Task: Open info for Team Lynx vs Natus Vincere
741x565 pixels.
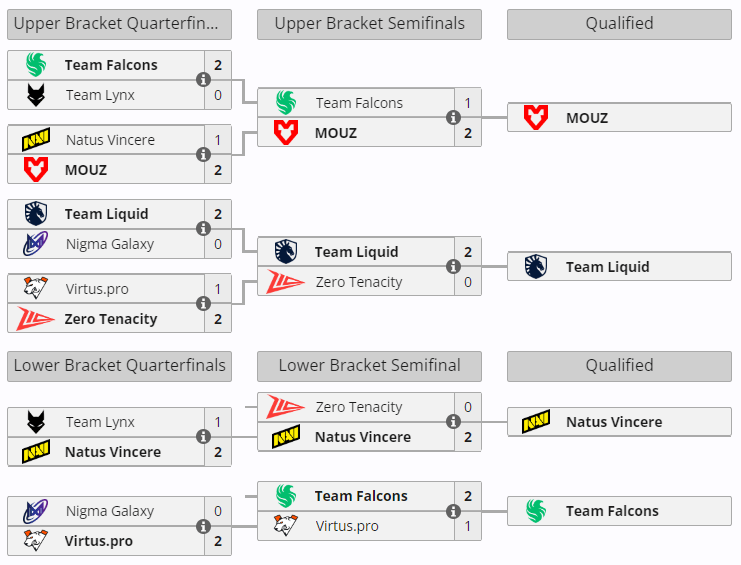Action: 204,437
